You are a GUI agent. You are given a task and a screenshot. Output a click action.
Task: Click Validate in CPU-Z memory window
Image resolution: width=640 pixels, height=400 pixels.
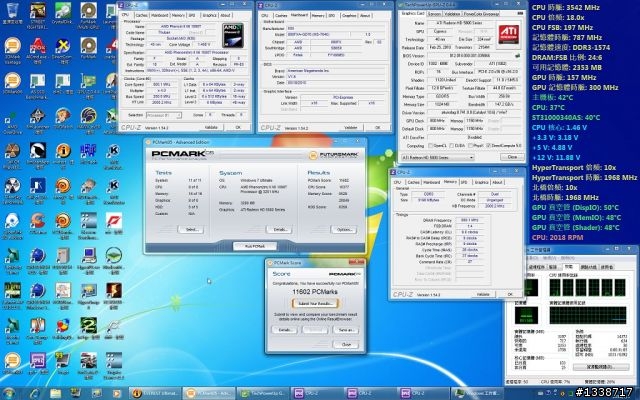click(483, 294)
